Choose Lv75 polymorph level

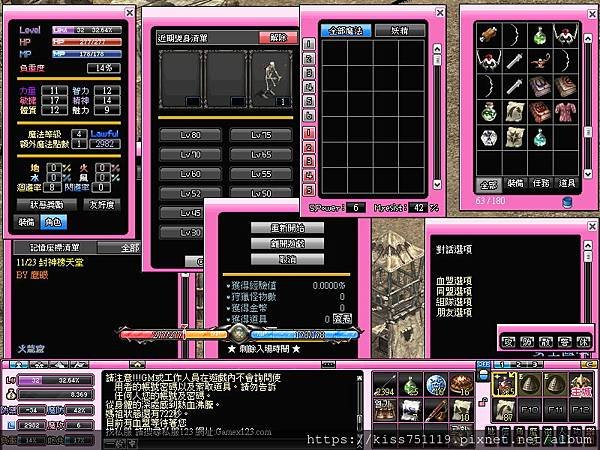[x=261, y=135]
